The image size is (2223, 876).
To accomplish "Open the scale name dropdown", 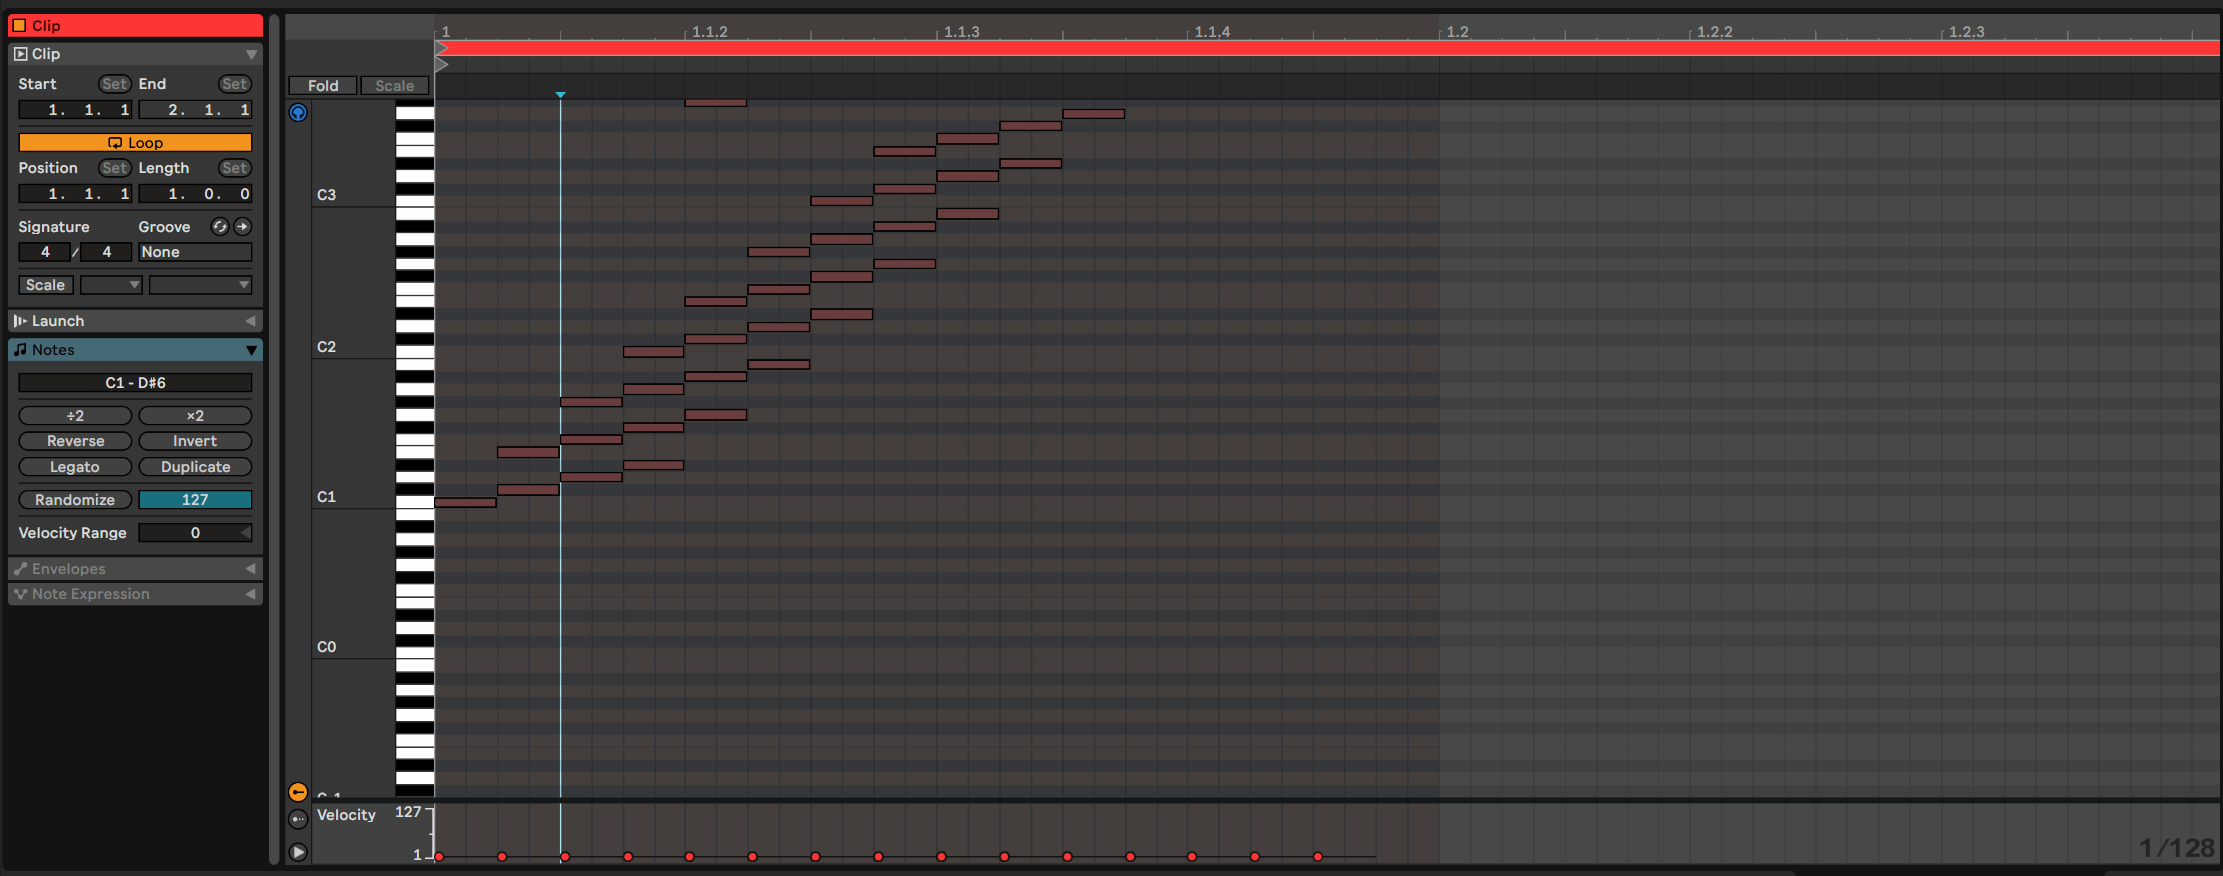I will (x=200, y=285).
